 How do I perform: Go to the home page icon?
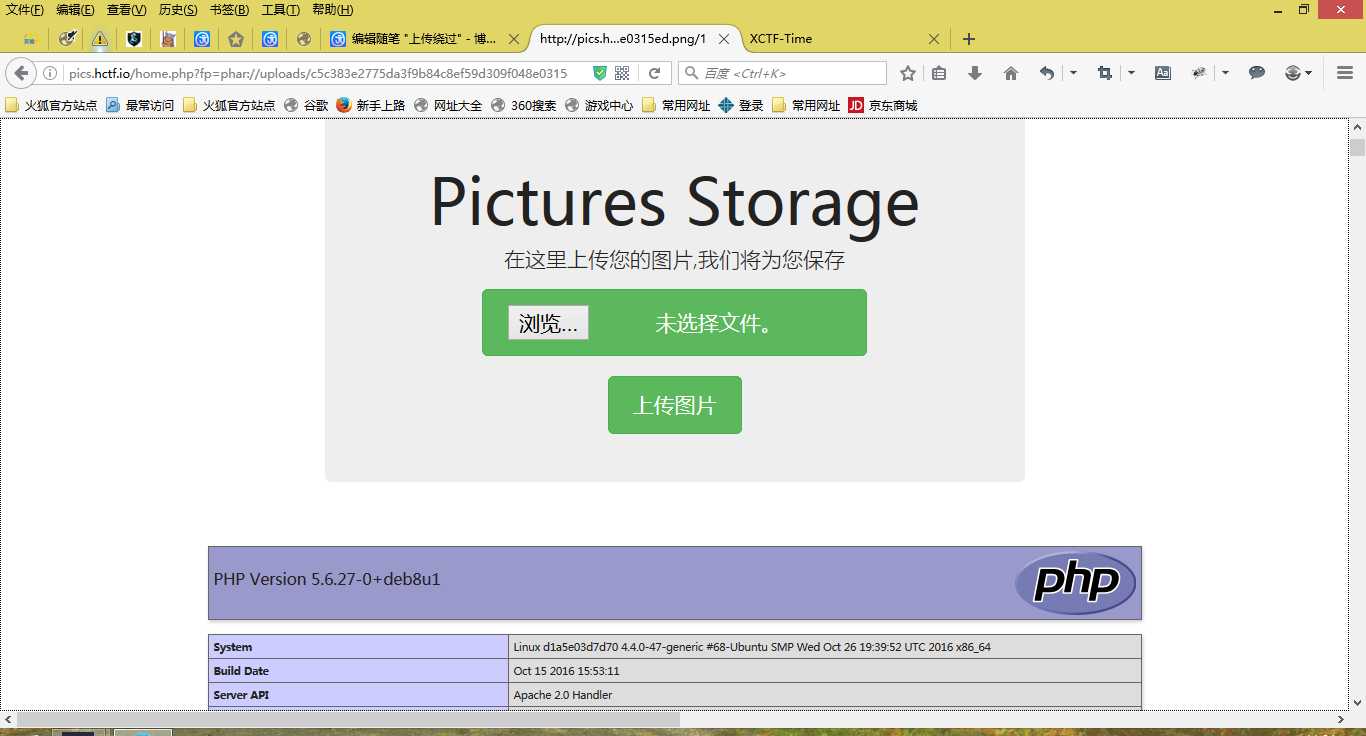[x=1011, y=73]
